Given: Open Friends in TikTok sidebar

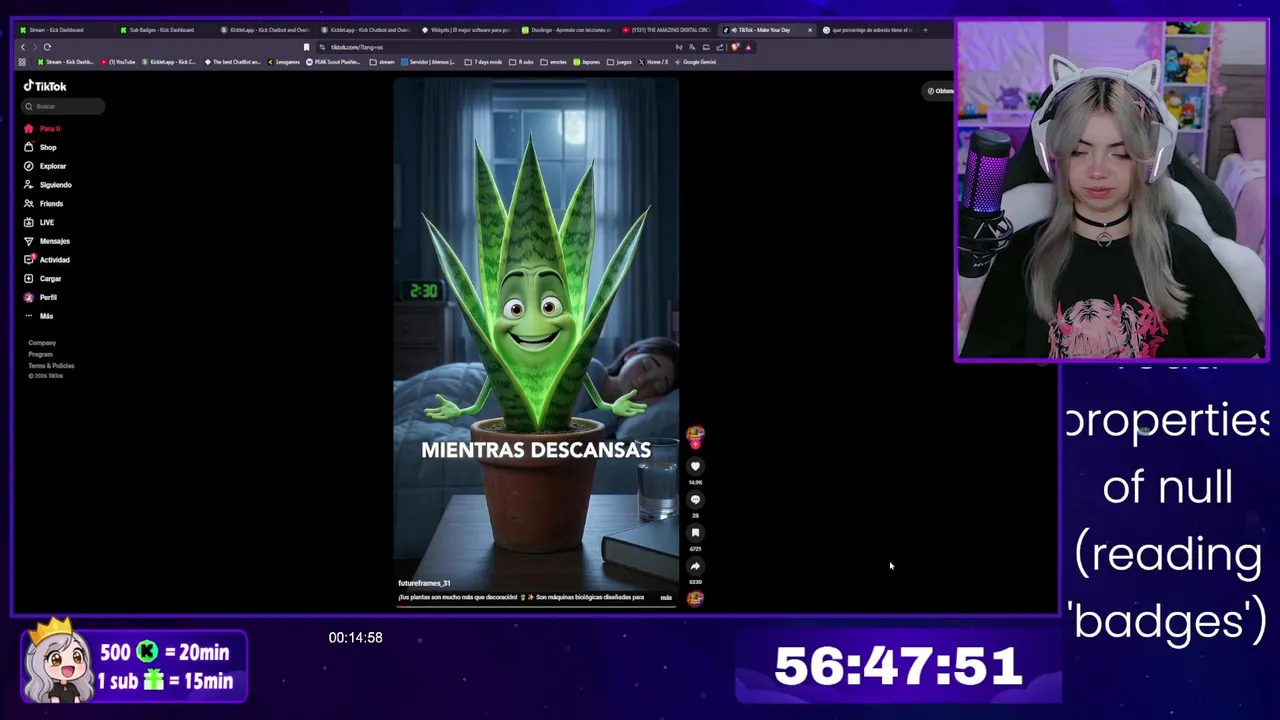Looking at the screenshot, I should click(x=44, y=204).
